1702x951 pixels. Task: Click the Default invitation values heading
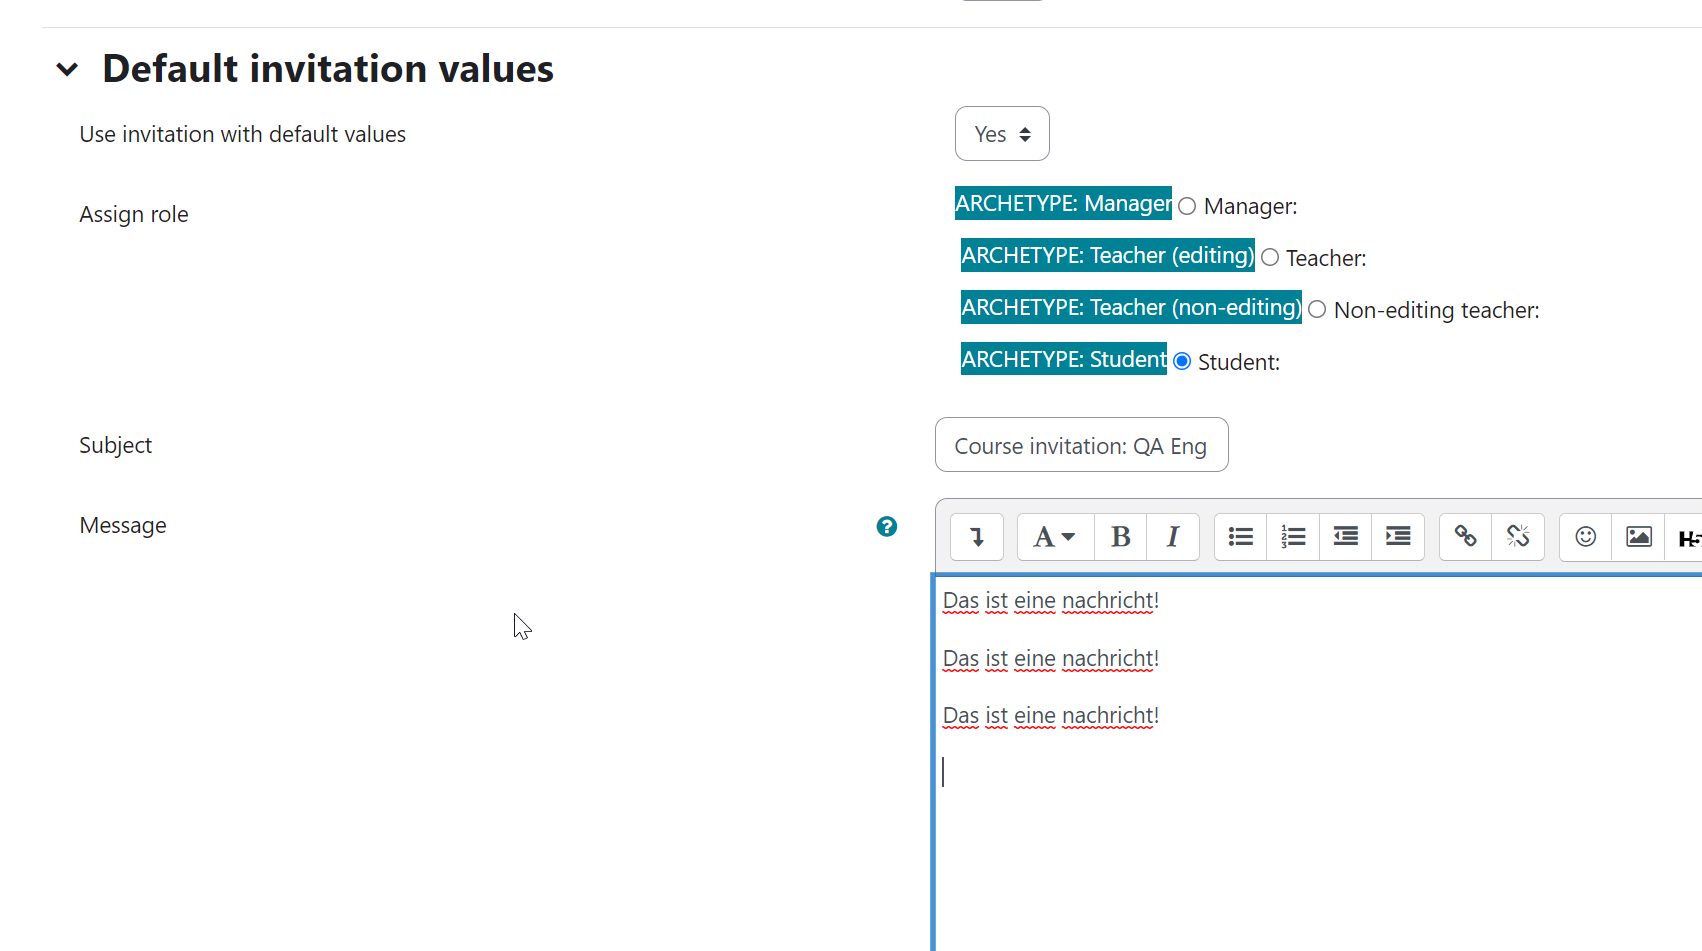click(328, 69)
